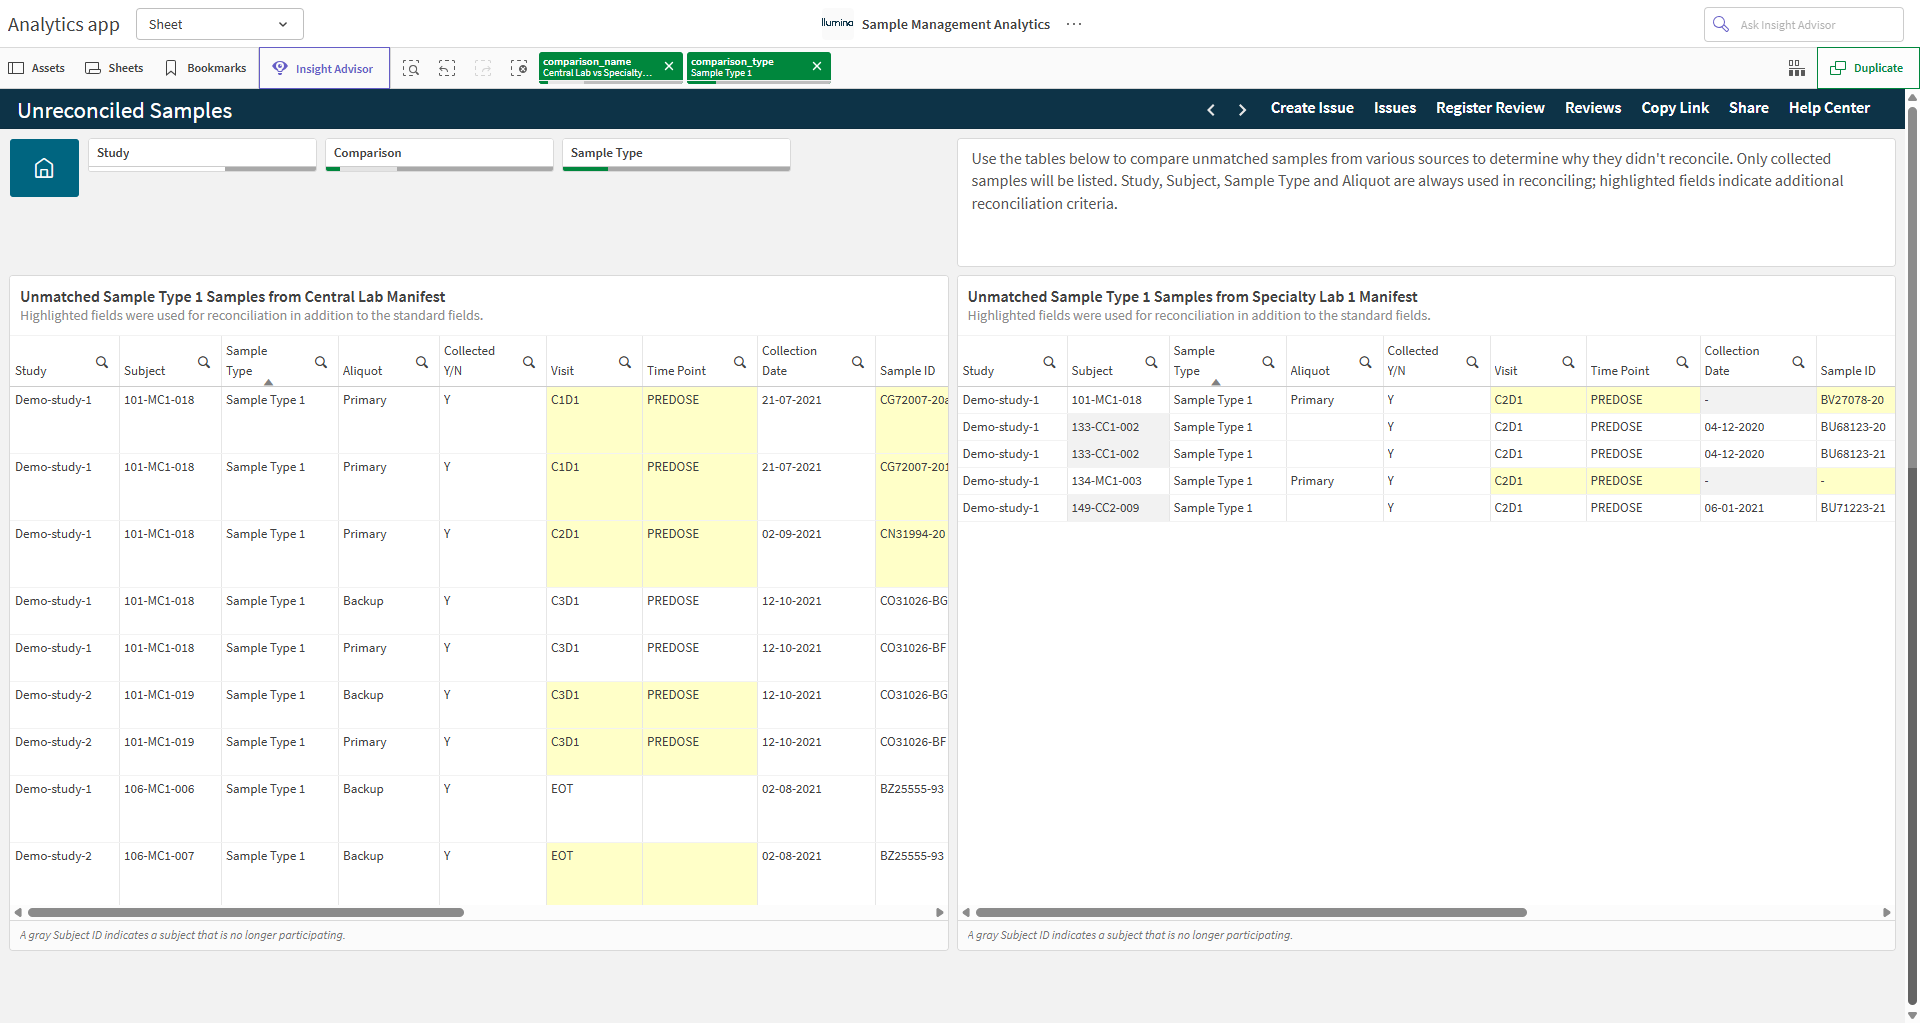Open Insight Advisor tab
1920x1023 pixels.
click(x=324, y=68)
